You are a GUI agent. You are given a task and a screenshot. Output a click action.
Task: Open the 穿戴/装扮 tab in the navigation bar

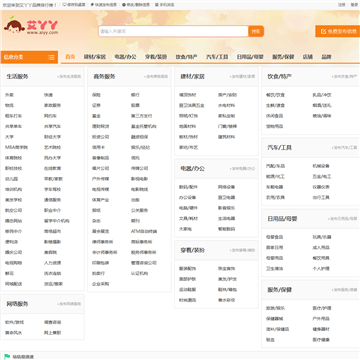(156, 57)
